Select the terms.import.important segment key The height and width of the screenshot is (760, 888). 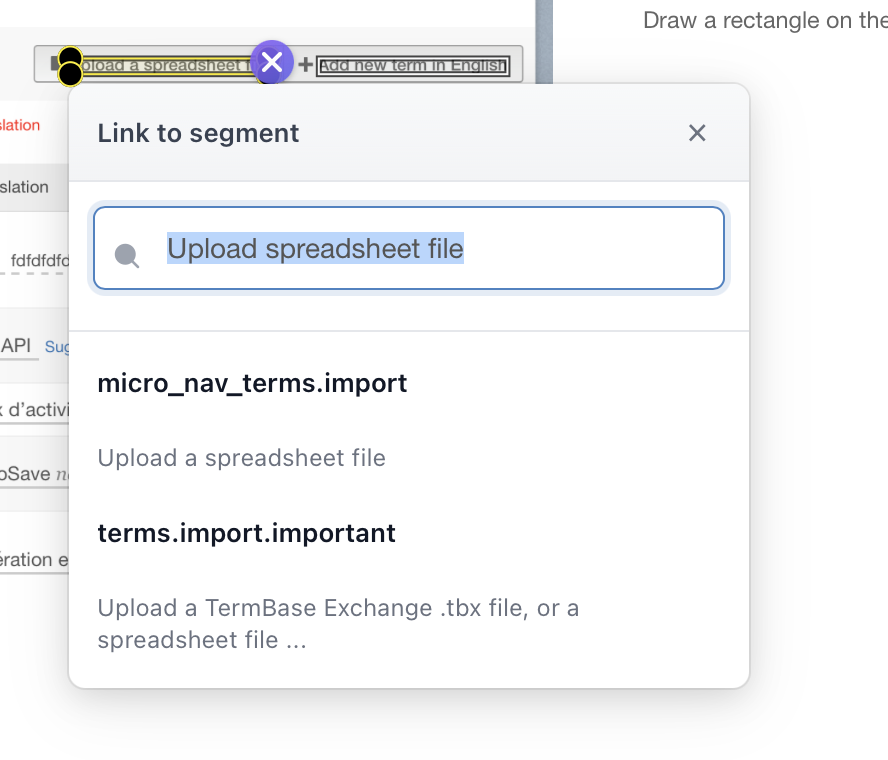tap(246, 533)
